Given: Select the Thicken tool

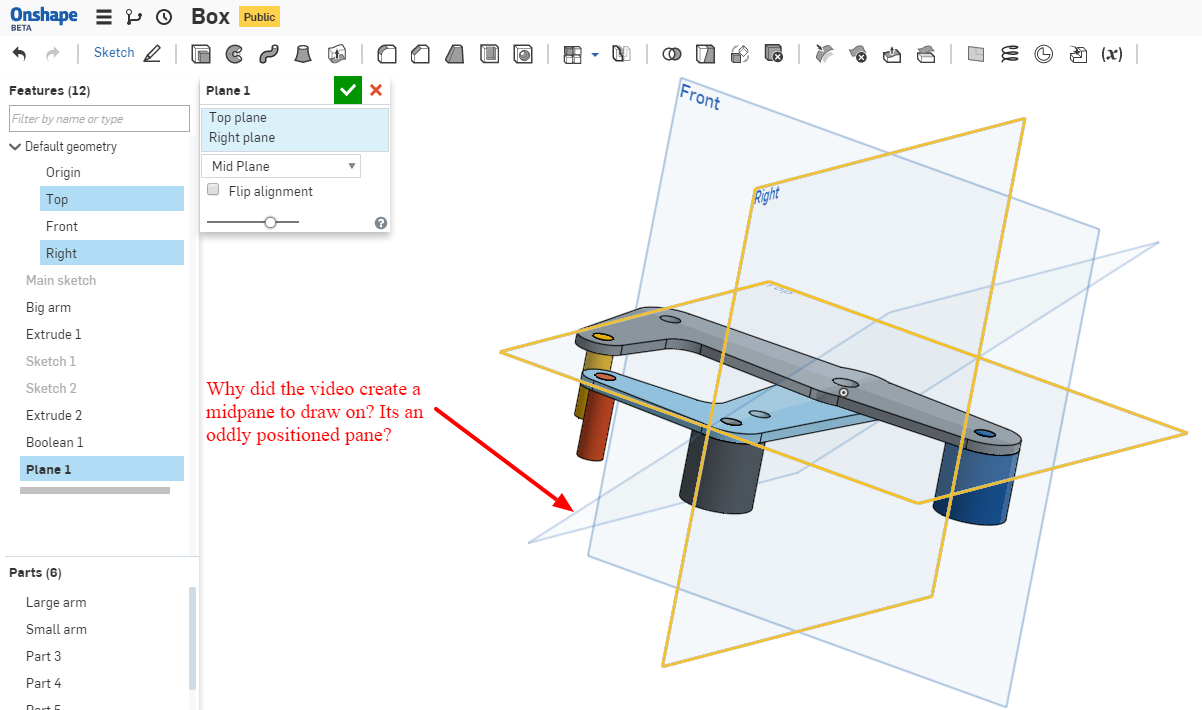Looking at the screenshot, I should pos(337,54).
